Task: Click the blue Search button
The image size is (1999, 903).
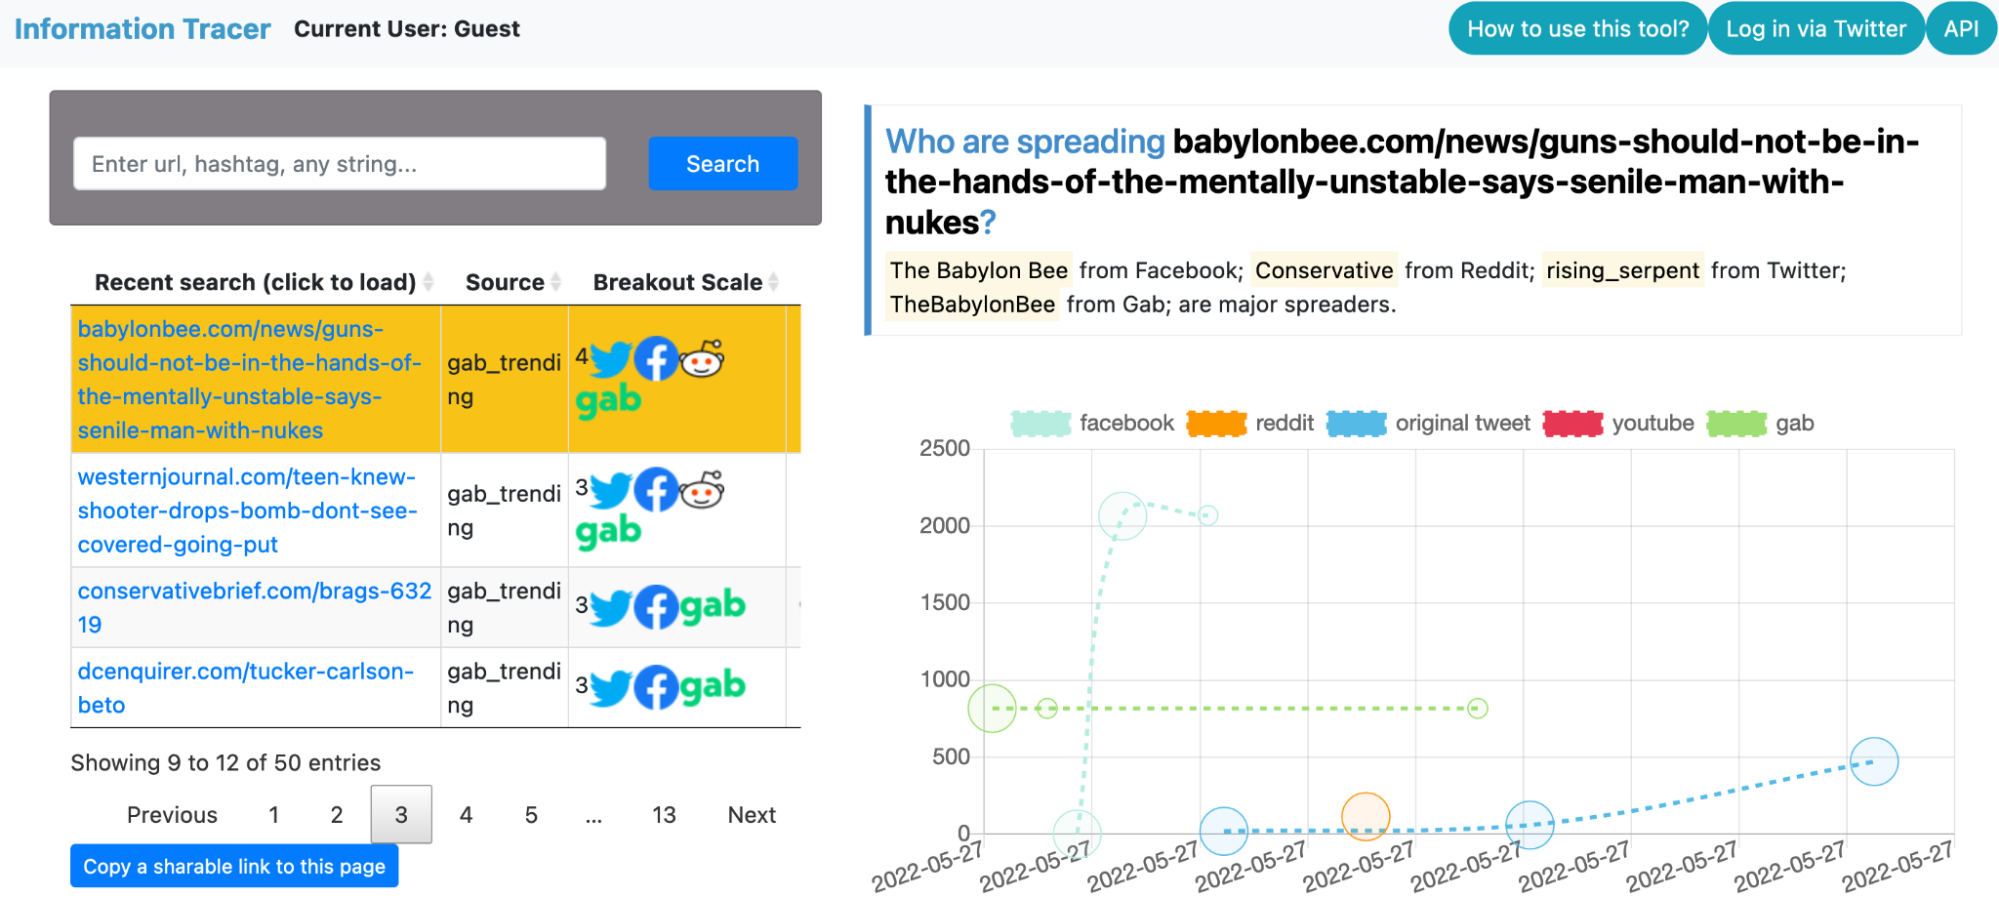Action: pyautogui.click(x=722, y=164)
